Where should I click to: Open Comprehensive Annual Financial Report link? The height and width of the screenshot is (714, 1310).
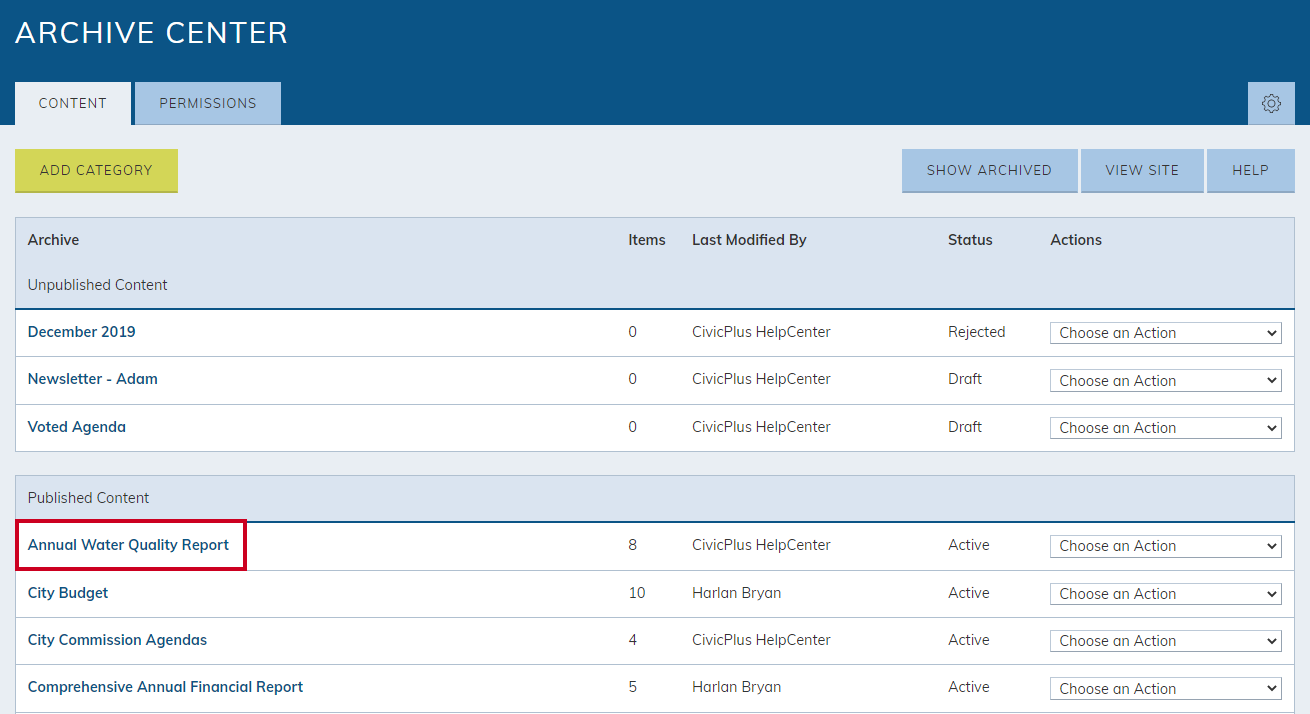pyautogui.click(x=166, y=687)
